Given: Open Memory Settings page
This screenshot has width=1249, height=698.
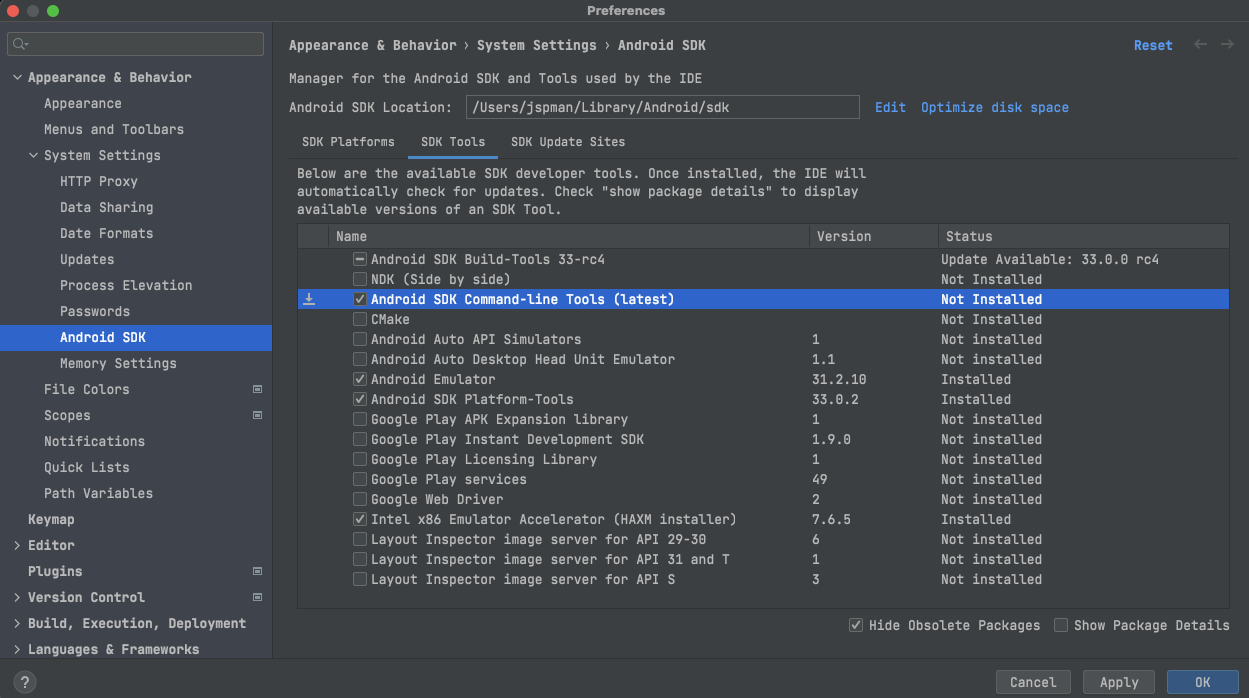Looking at the screenshot, I should [118, 363].
